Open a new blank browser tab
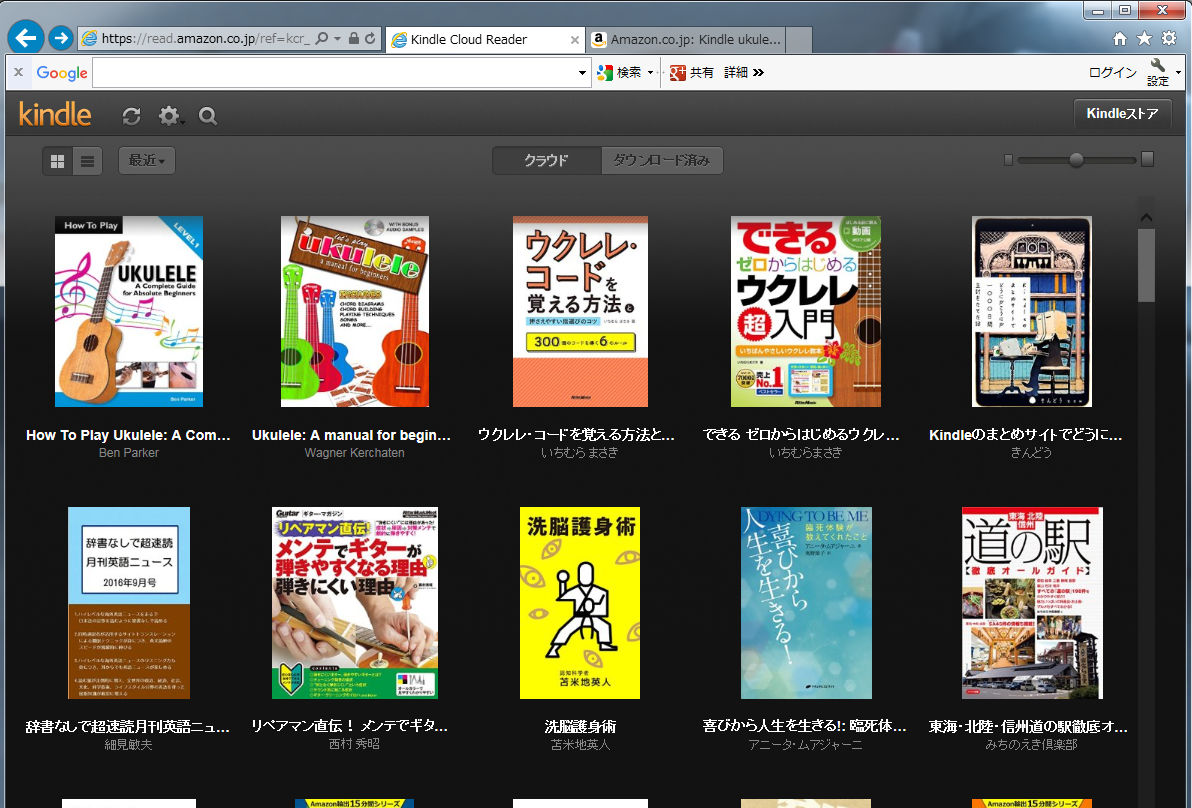Image resolution: width=1192 pixels, height=808 pixels. coord(799,40)
